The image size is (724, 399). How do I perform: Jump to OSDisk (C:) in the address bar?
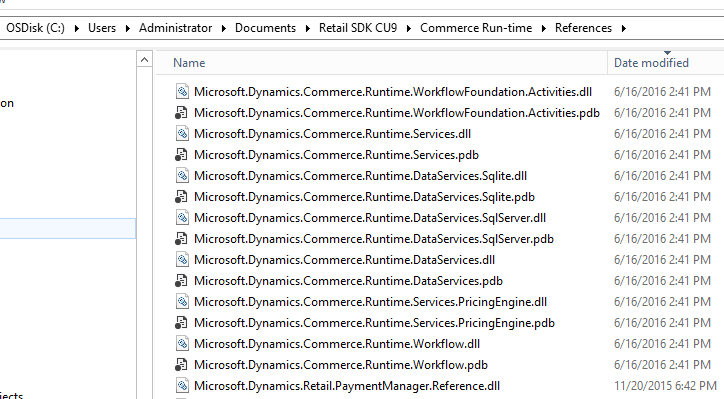click(x=36, y=28)
